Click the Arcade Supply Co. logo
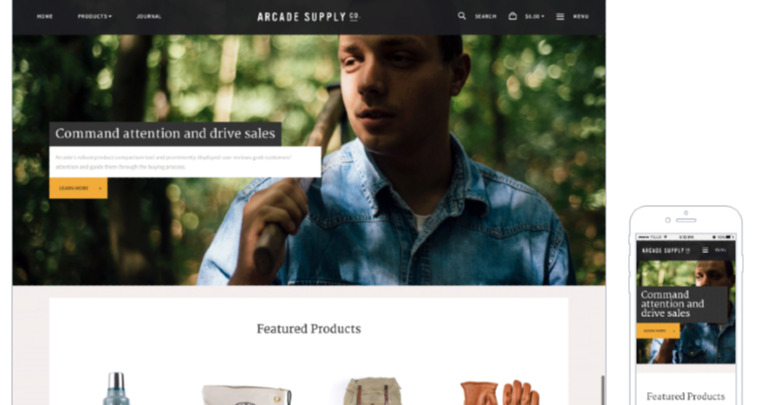This screenshot has height=405, width=761. point(308,17)
